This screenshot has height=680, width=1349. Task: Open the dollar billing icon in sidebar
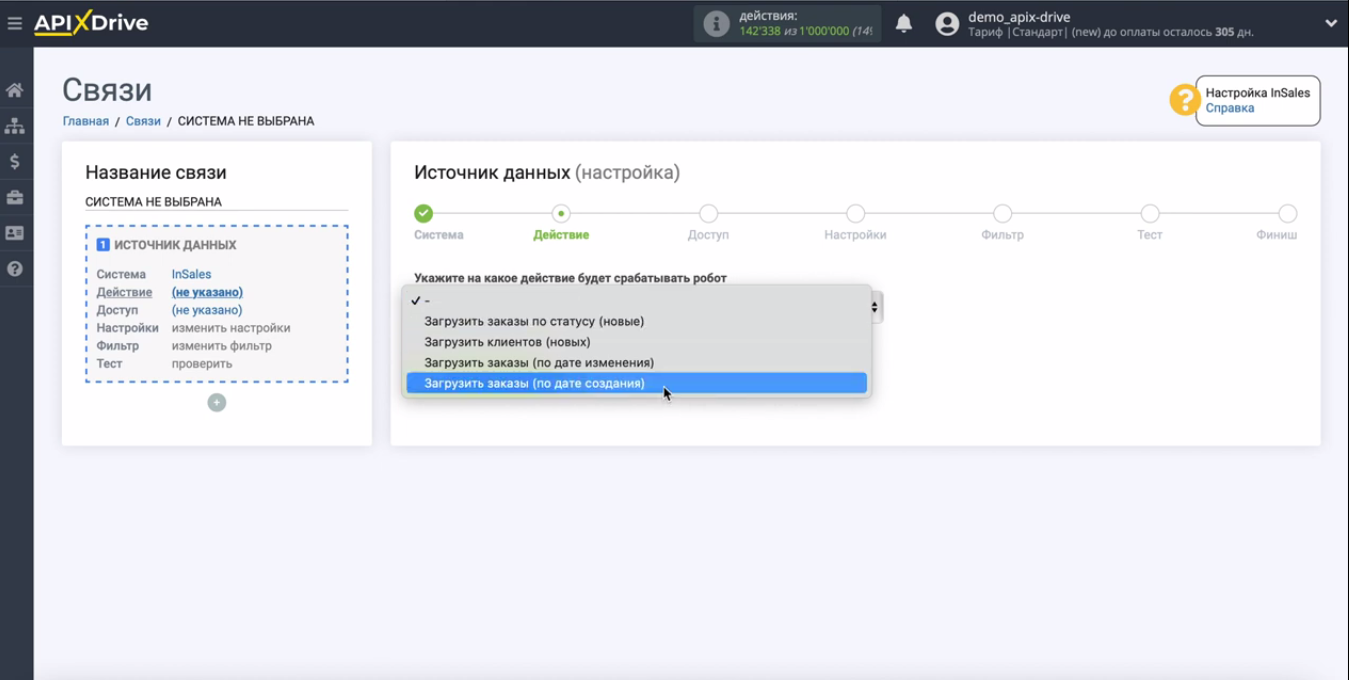(15, 161)
